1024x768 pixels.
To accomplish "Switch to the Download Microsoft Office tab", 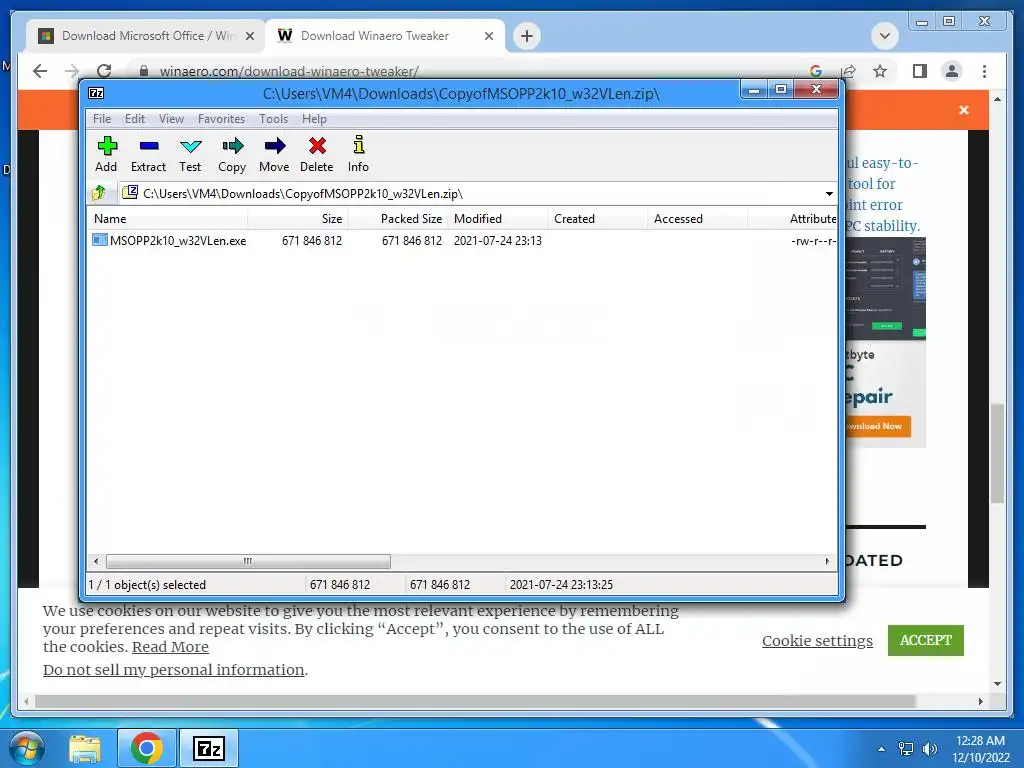I will 146,36.
